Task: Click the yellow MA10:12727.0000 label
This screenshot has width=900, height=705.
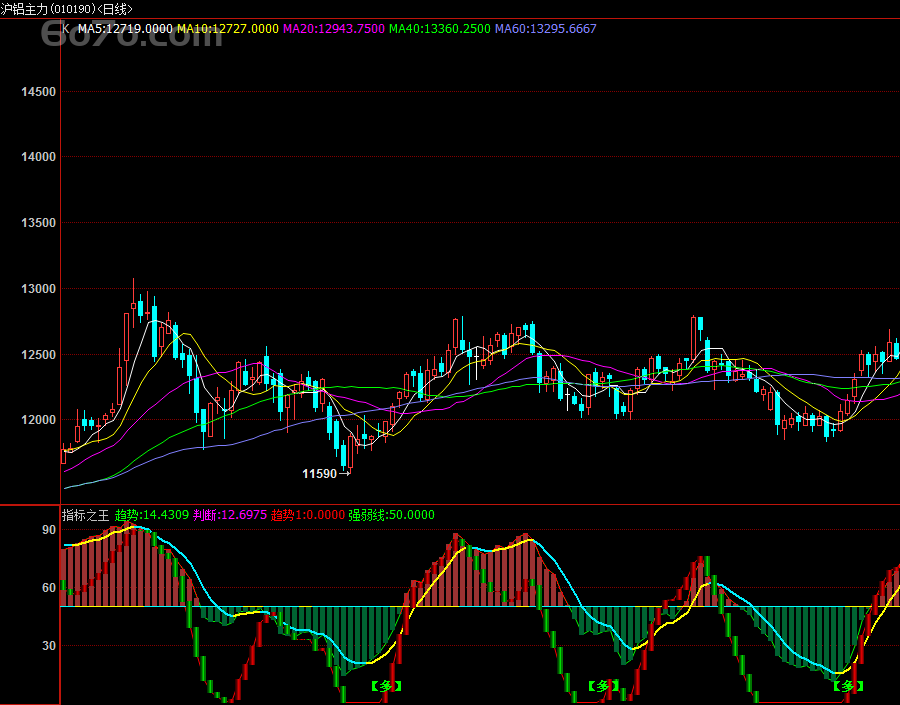Action: coord(227,29)
